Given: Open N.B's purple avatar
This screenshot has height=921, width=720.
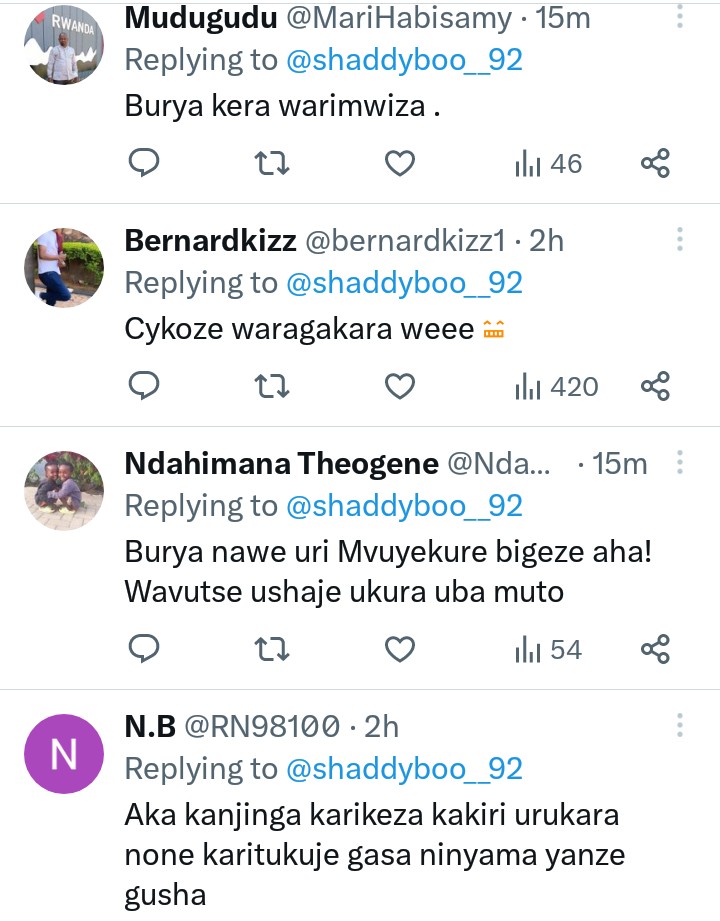Looking at the screenshot, I should (x=63, y=754).
